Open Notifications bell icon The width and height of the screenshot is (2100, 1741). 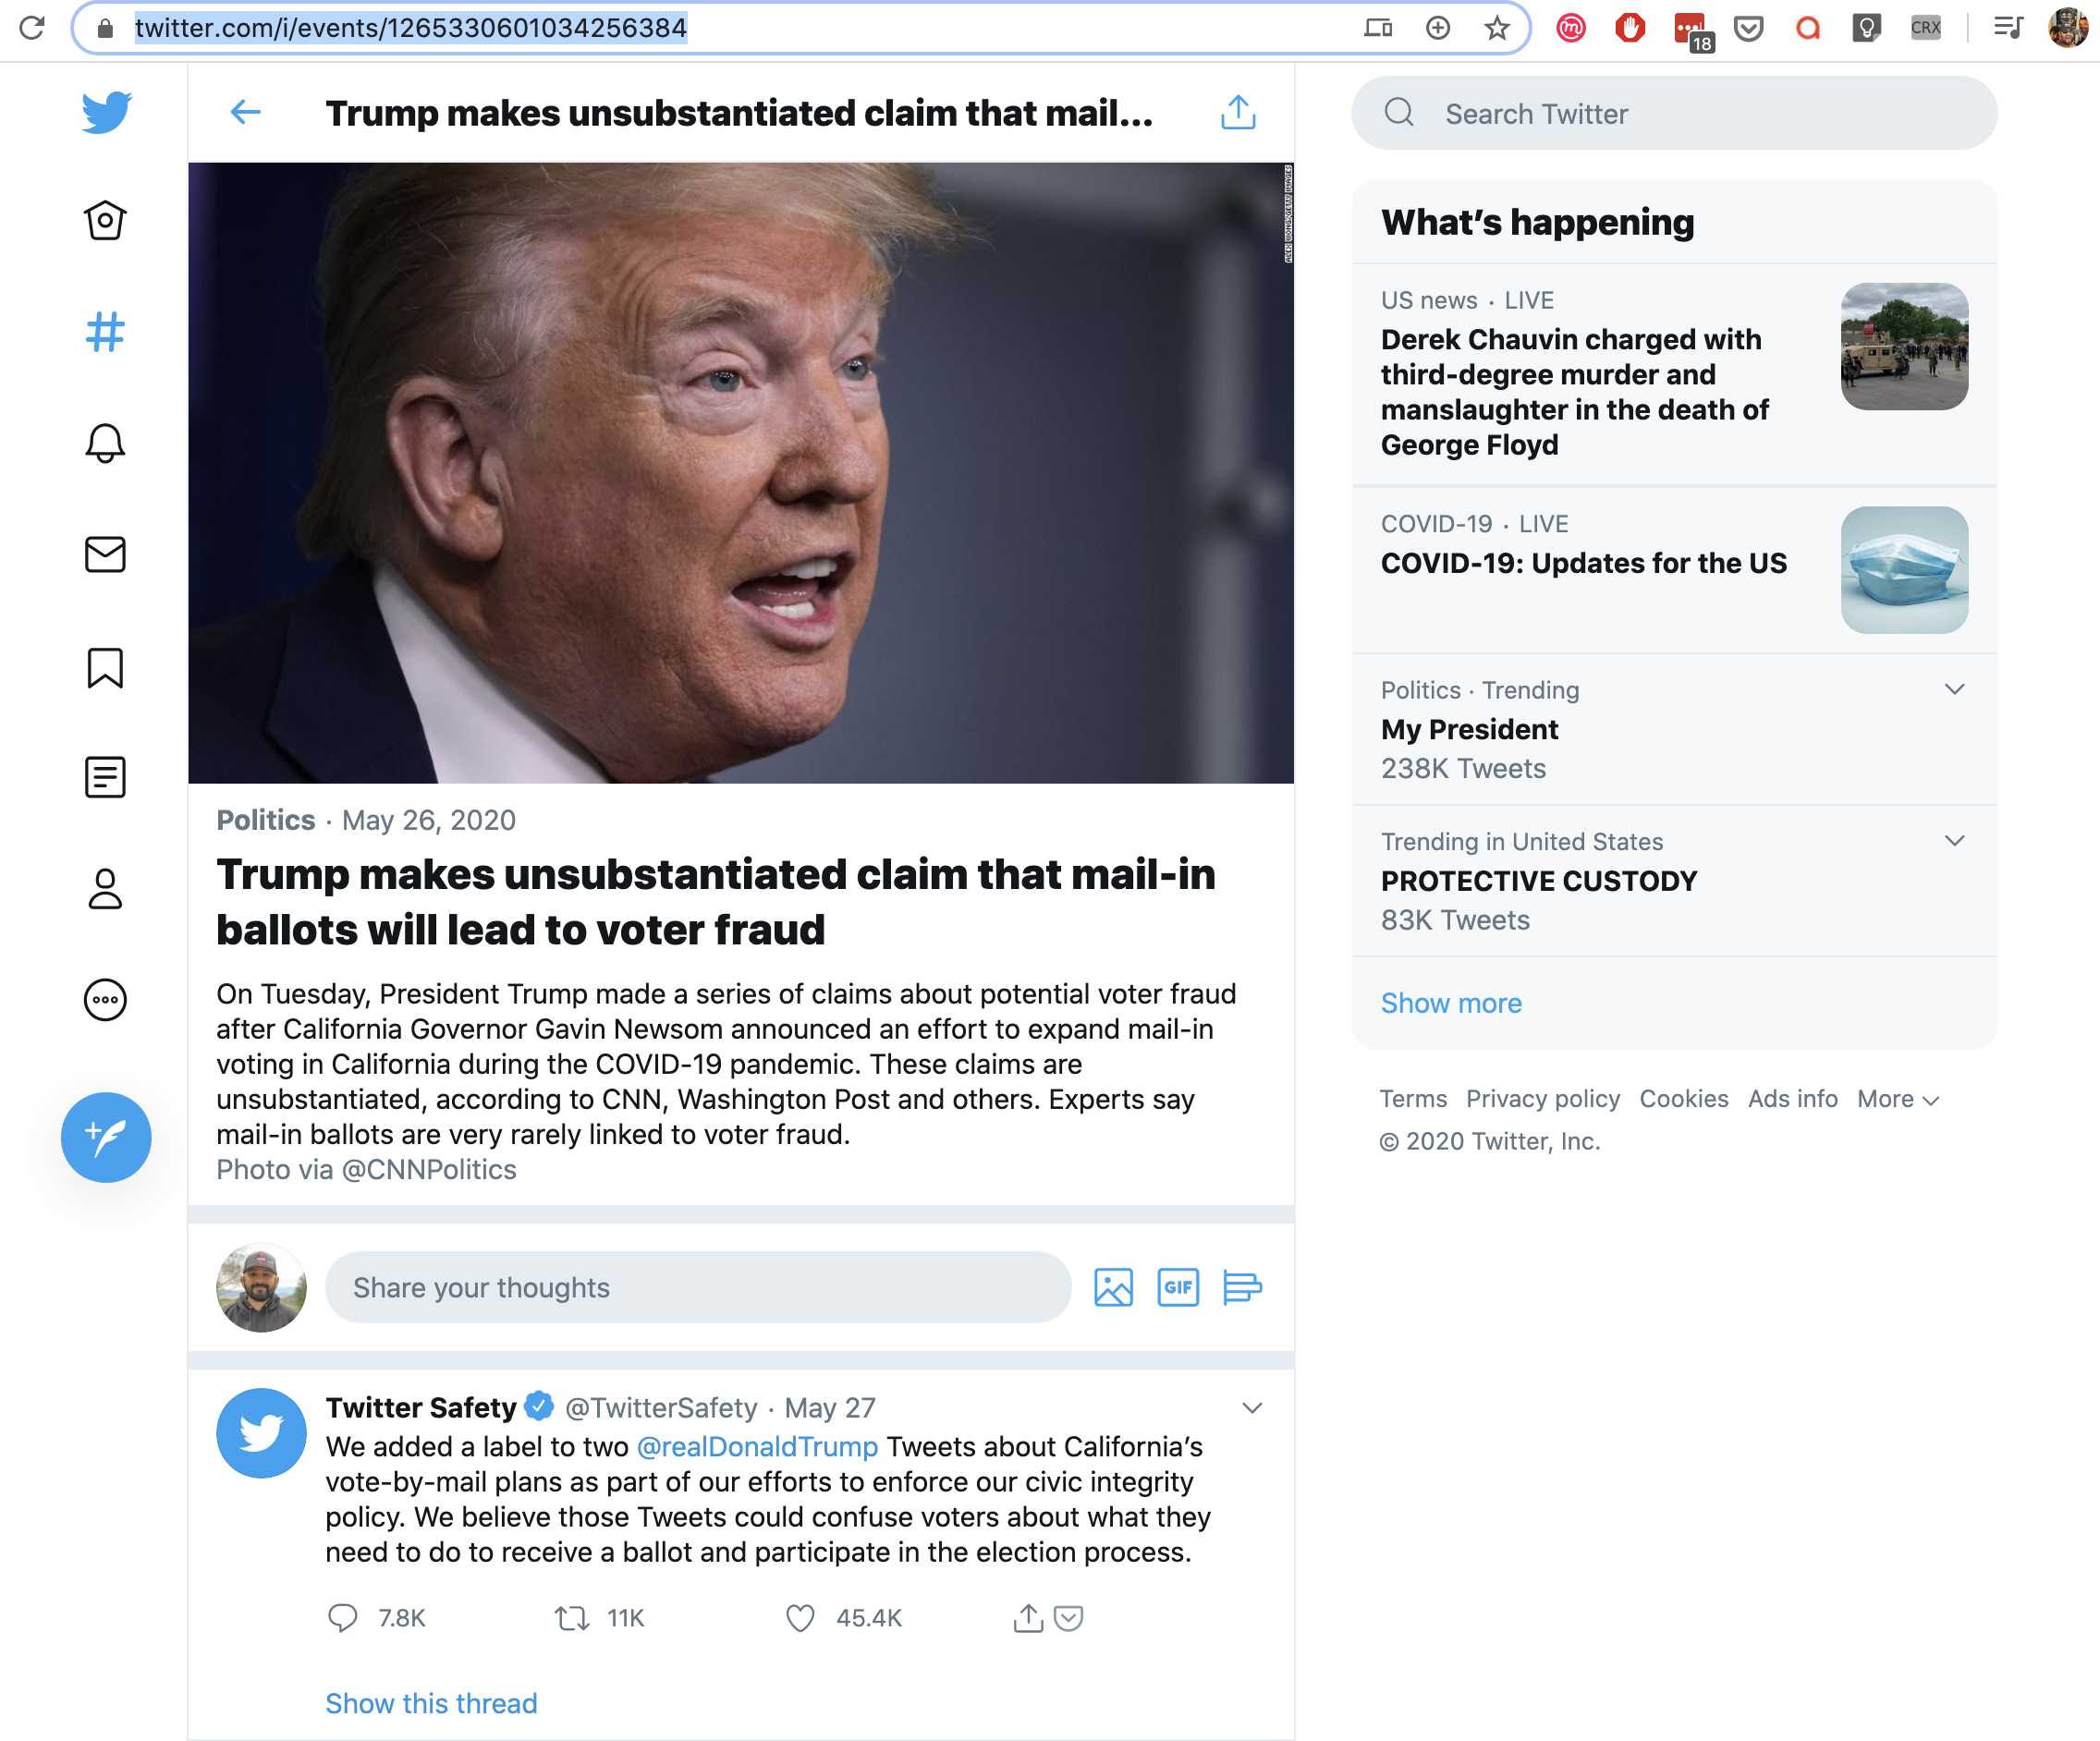pyautogui.click(x=105, y=443)
